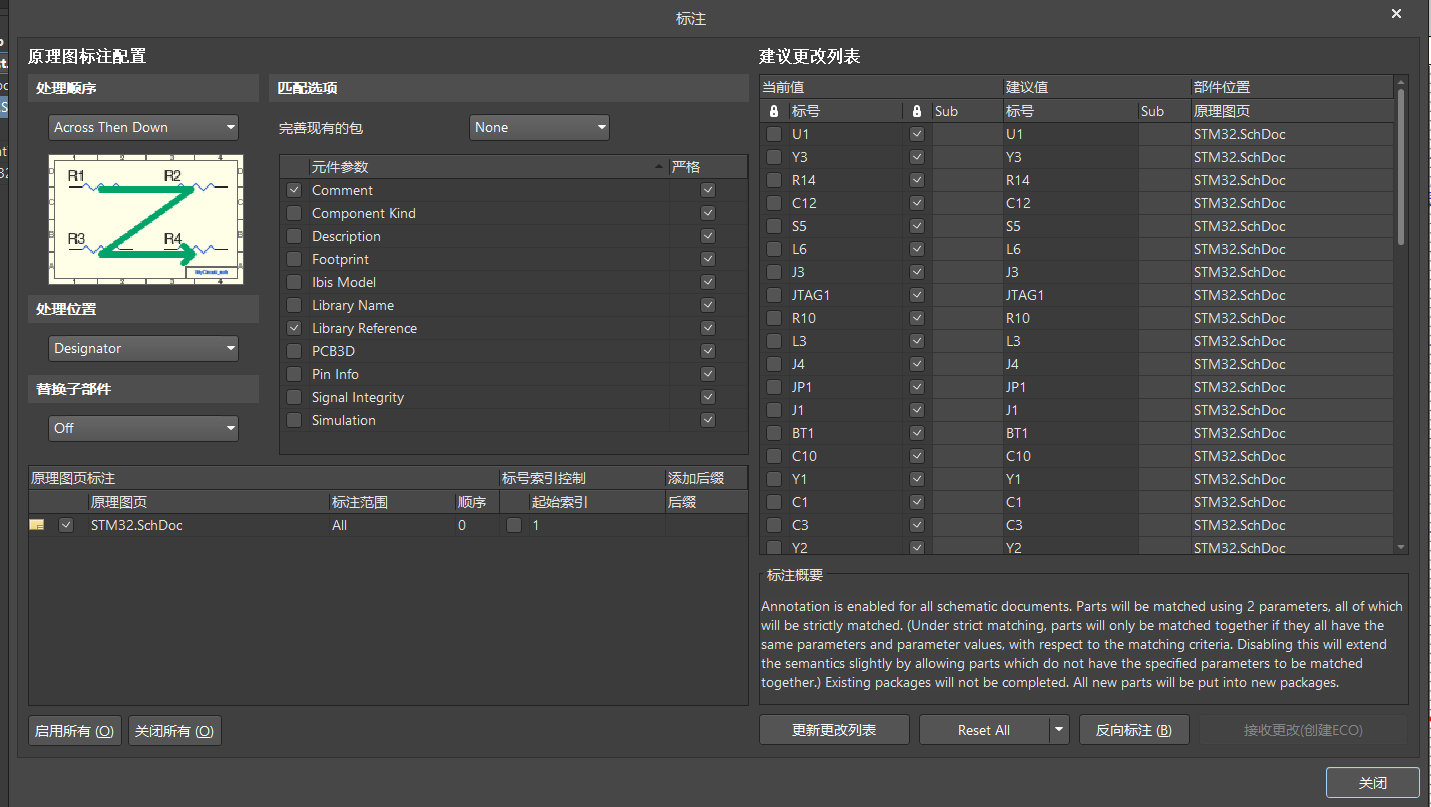Enable the Pin Info parameter checkbox
The height and width of the screenshot is (807, 1431).
[294, 374]
